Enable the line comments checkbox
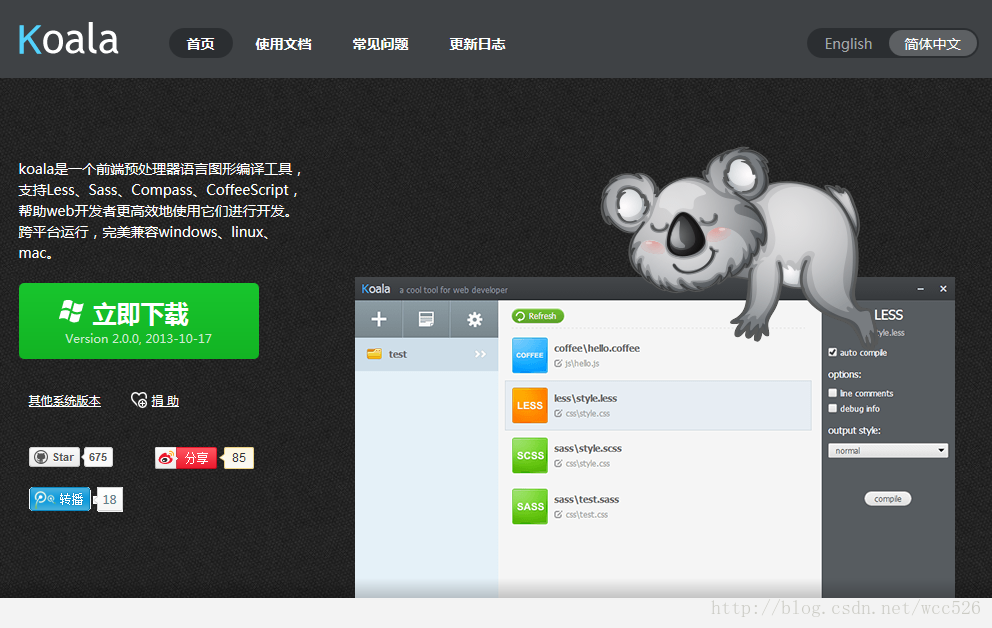The height and width of the screenshot is (628, 992). pyautogui.click(x=833, y=393)
